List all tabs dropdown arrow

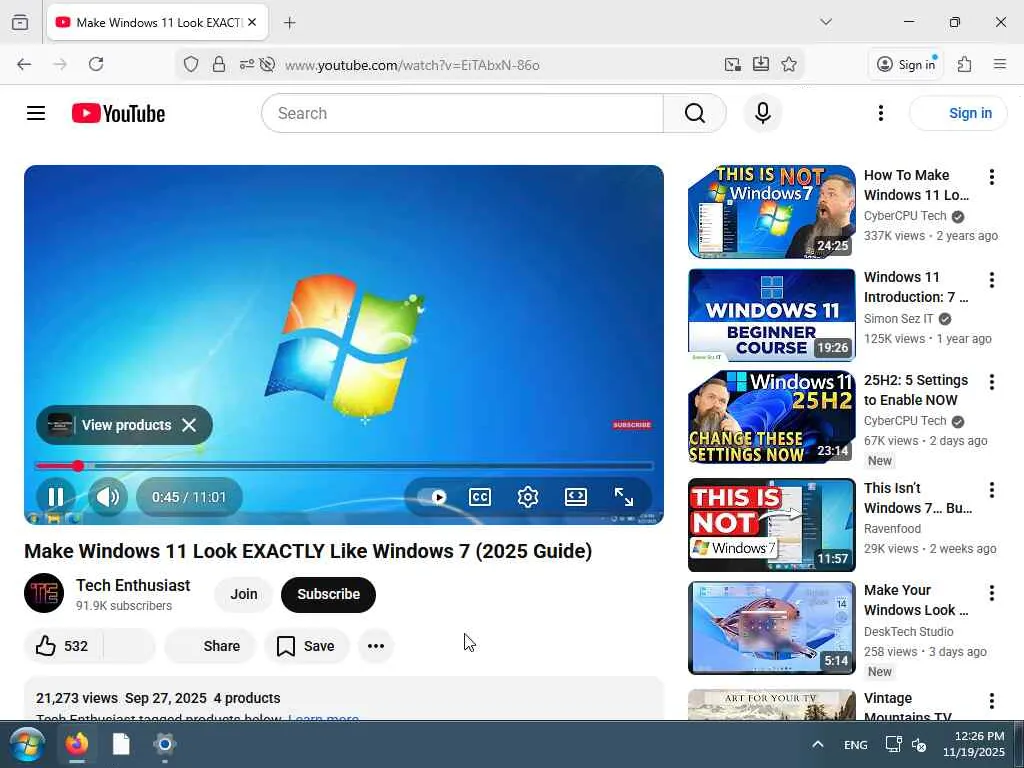(x=826, y=22)
